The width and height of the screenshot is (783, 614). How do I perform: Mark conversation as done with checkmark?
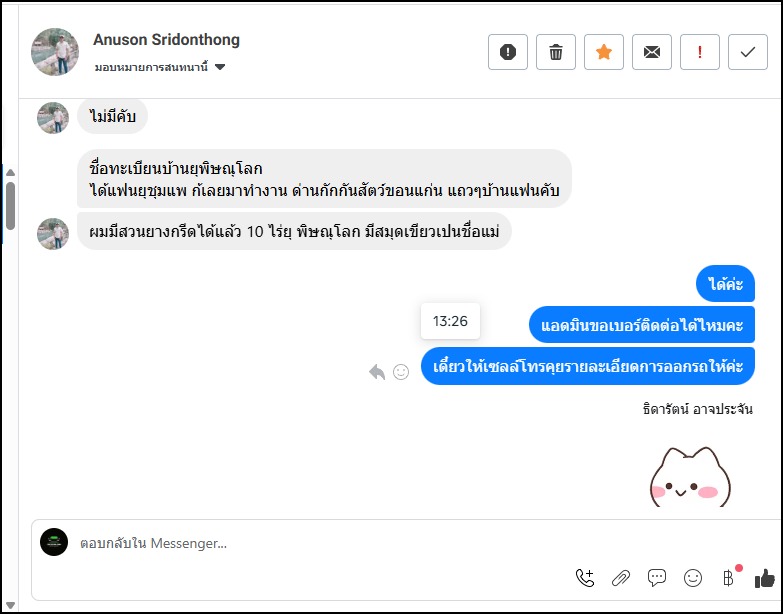(x=747, y=52)
